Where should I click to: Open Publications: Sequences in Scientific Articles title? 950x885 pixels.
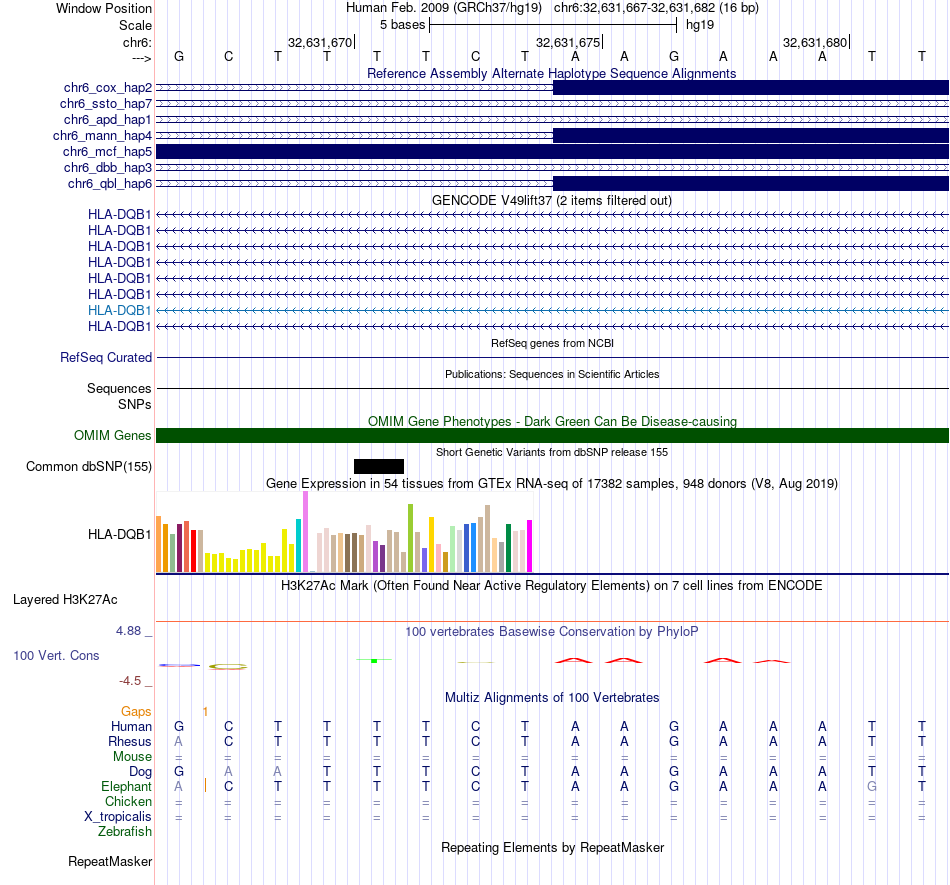[552, 374]
